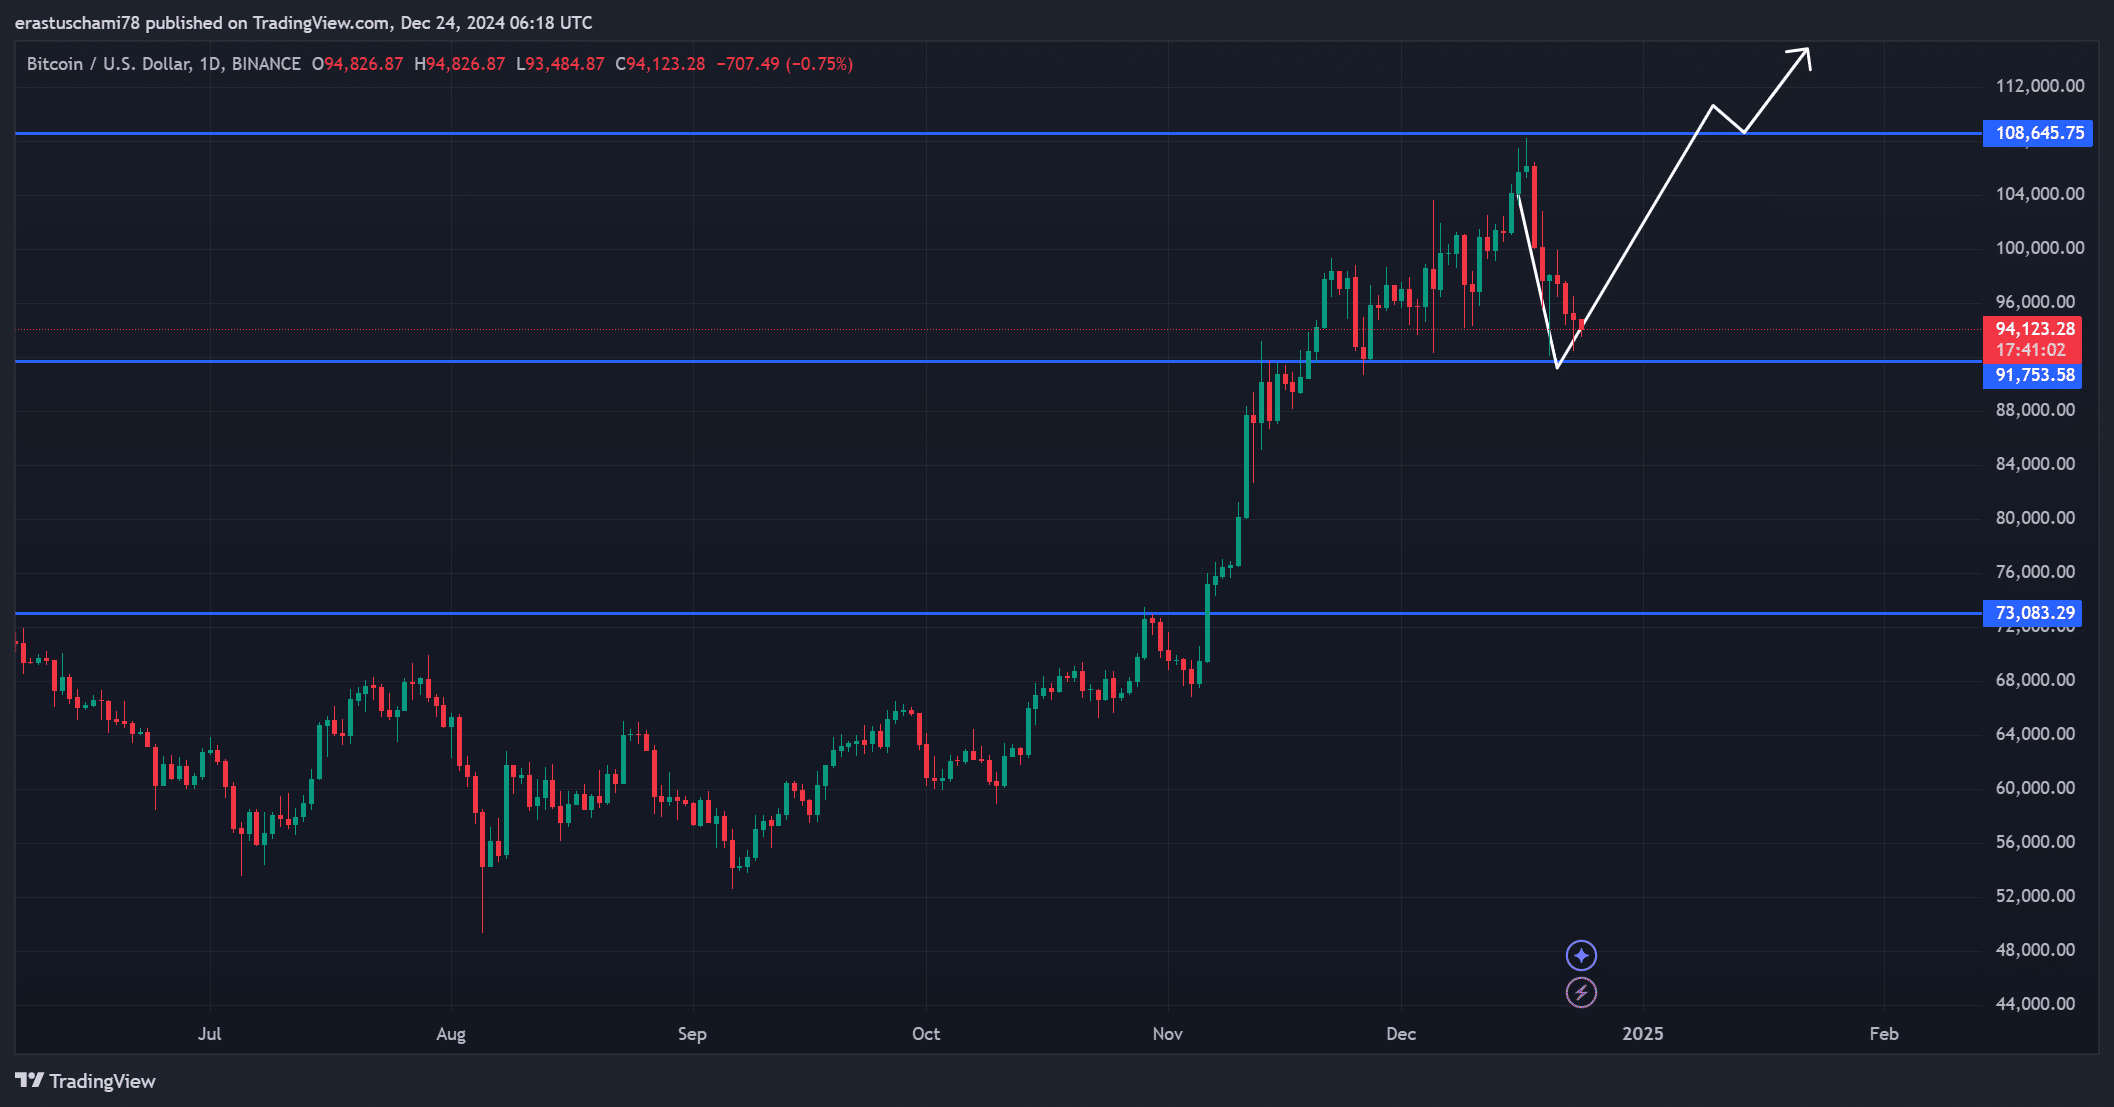Click the 104,000.00 price axis label

coord(2040,194)
